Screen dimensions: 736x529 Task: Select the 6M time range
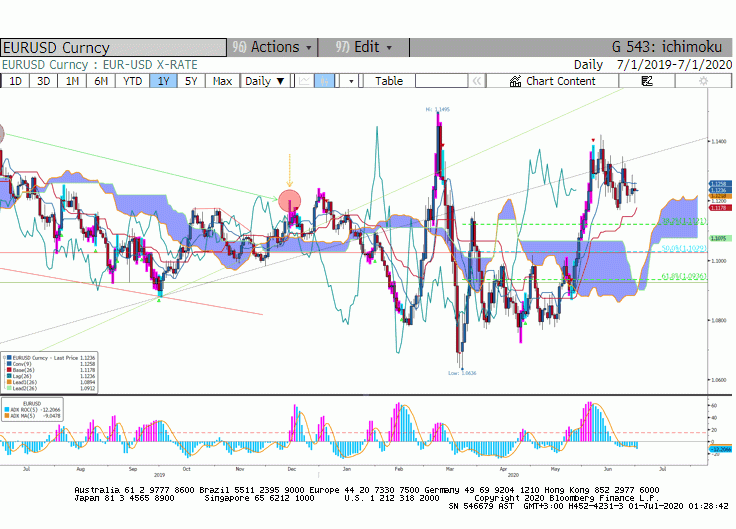(x=101, y=81)
